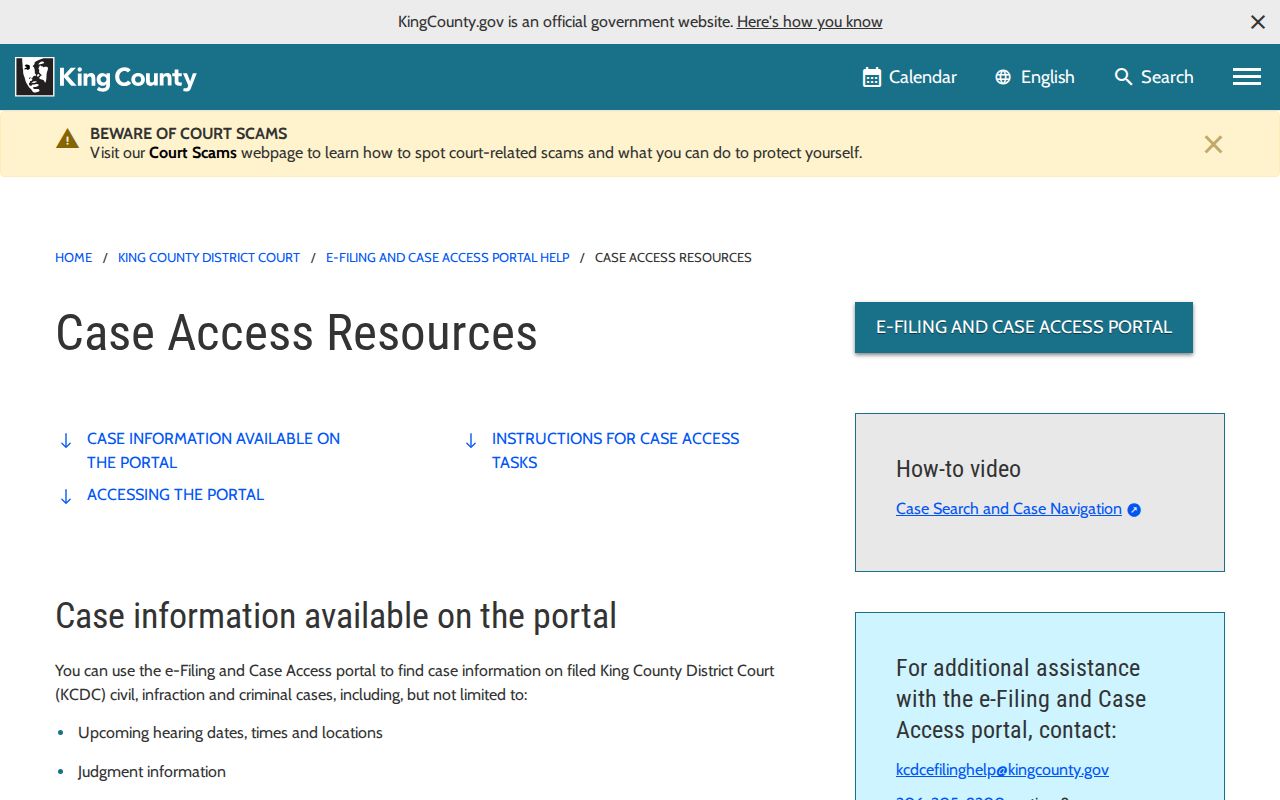
Task: Click the down arrow beside Case Information Available
Action: 66,440
